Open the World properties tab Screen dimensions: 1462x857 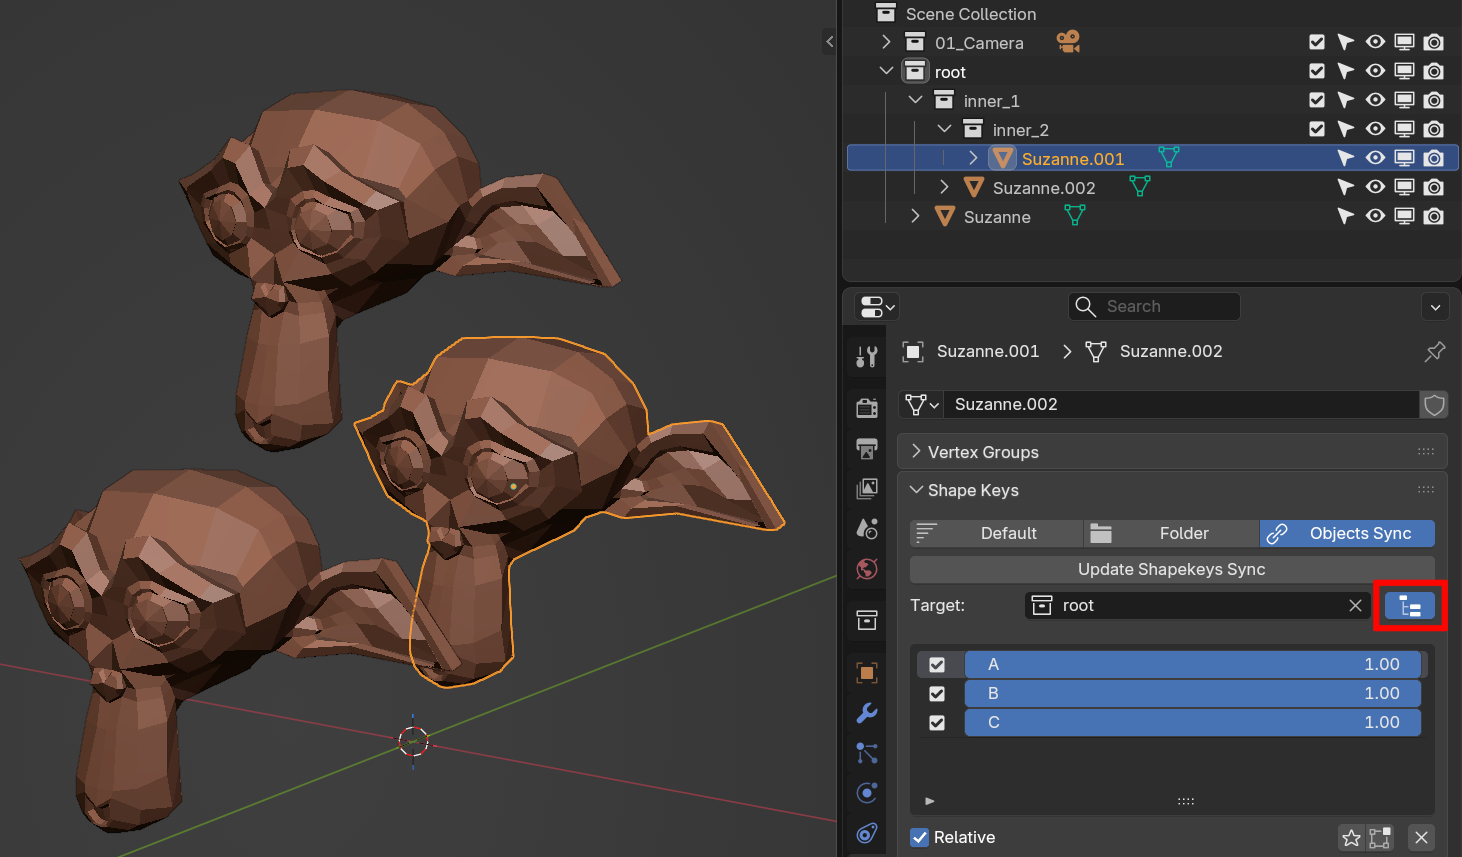pyautogui.click(x=867, y=569)
